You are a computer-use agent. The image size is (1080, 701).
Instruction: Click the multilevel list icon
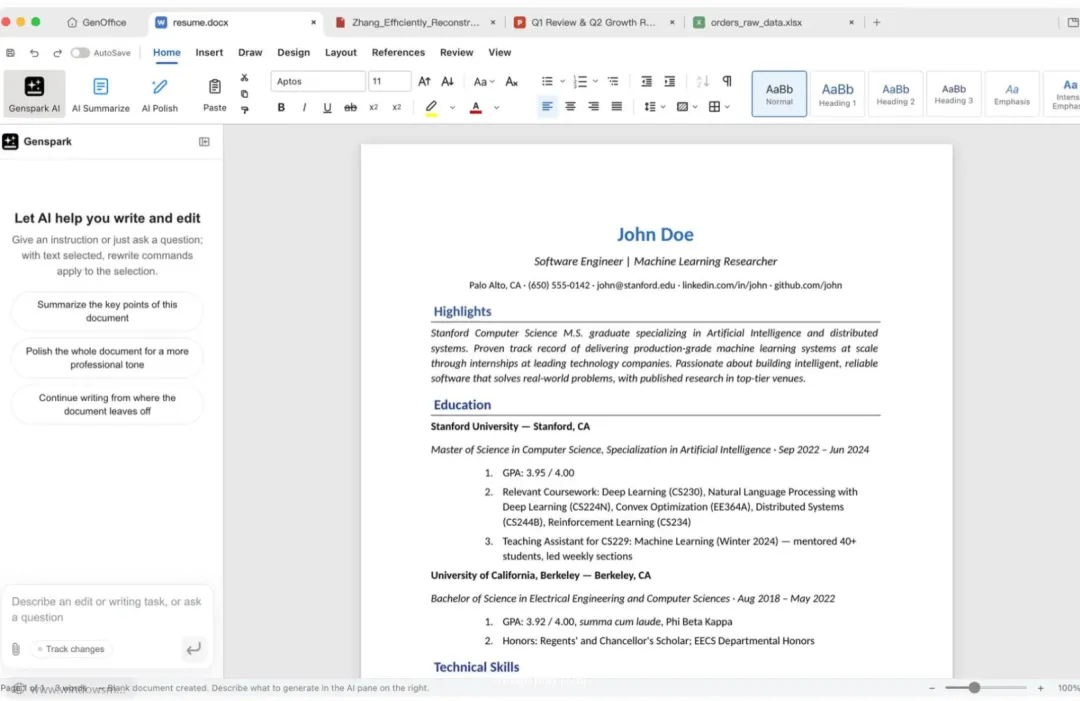[x=613, y=81]
